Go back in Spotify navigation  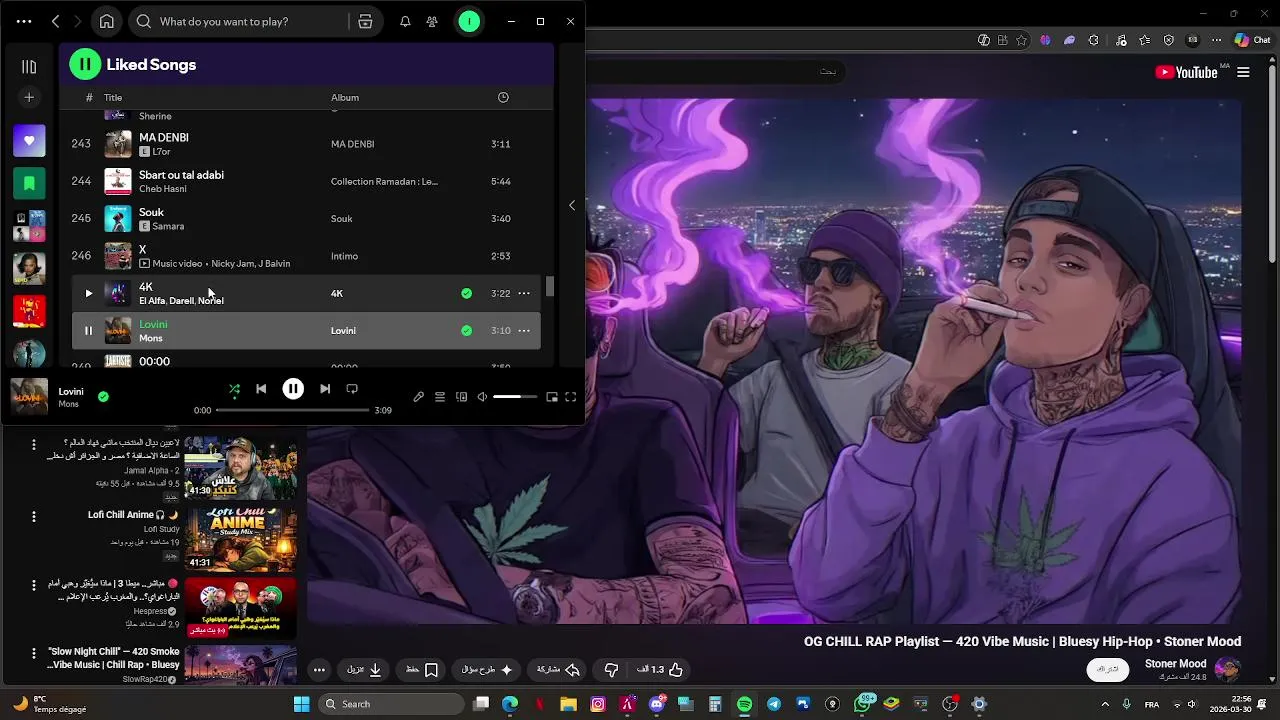point(56,21)
